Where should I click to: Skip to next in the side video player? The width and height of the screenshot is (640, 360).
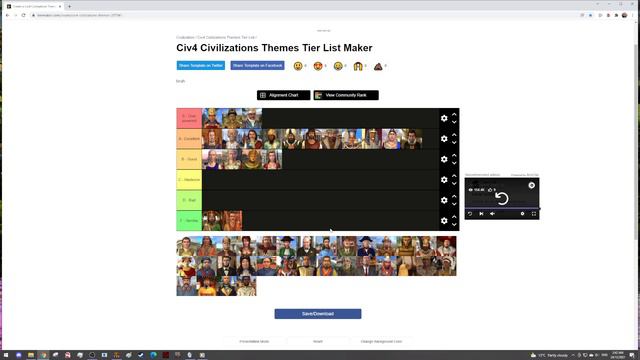pyautogui.click(x=481, y=213)
